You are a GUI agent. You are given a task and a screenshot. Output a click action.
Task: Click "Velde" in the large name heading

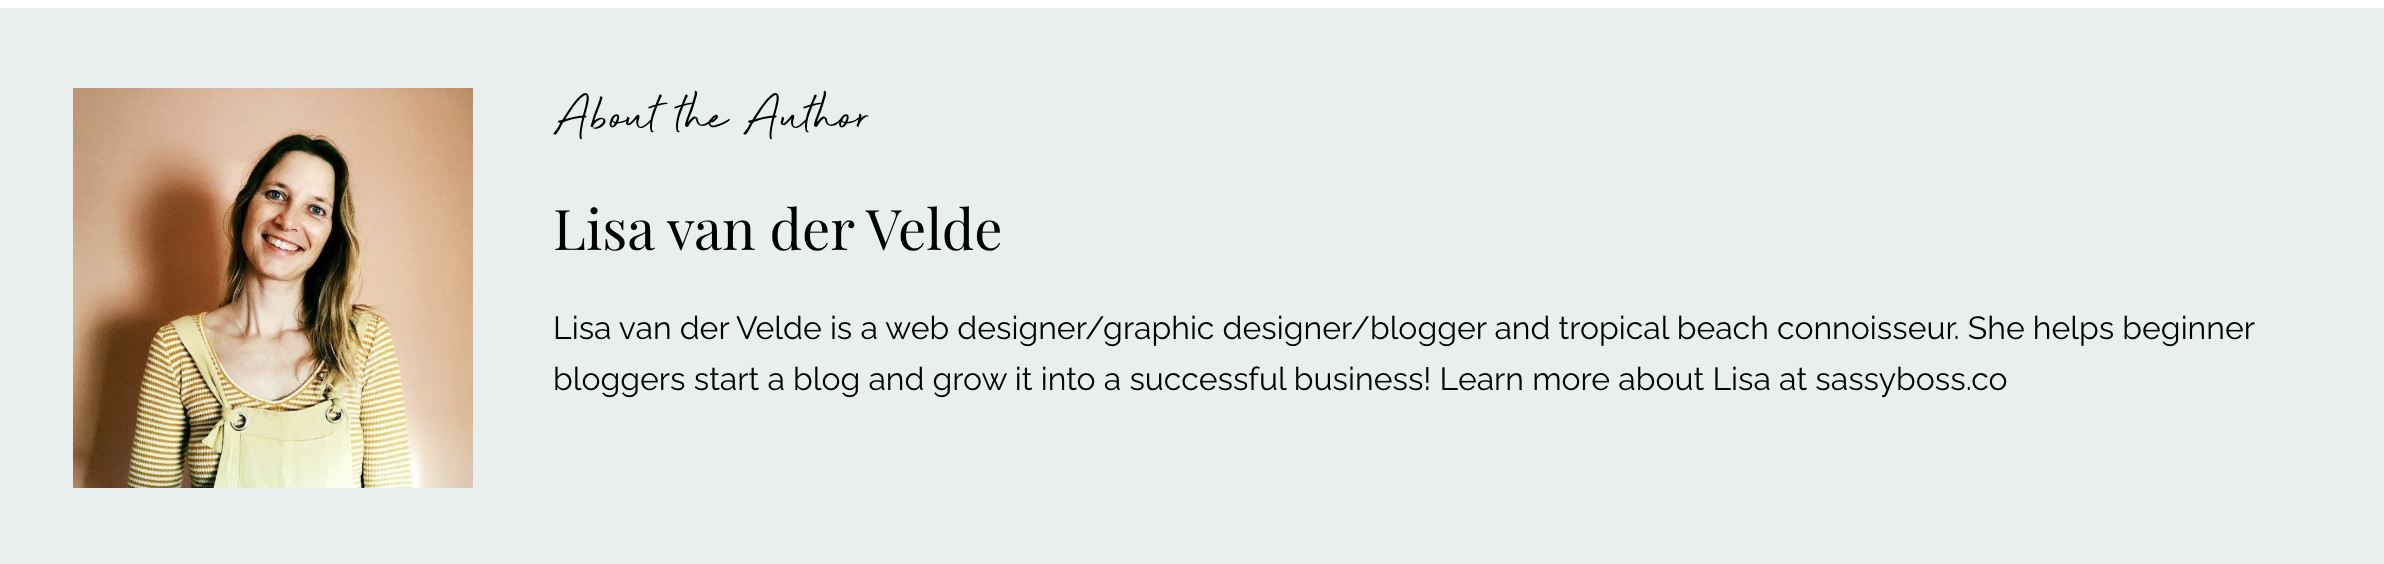click(933, 230)
